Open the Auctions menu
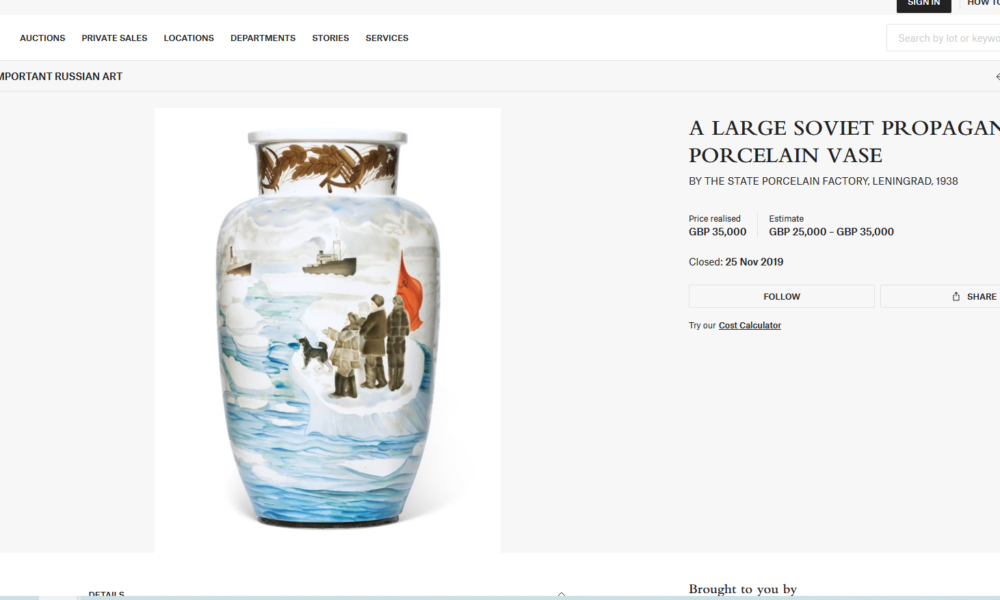Screen dimensions: 1000x600 pyautogui.click(x=42, y=38)
